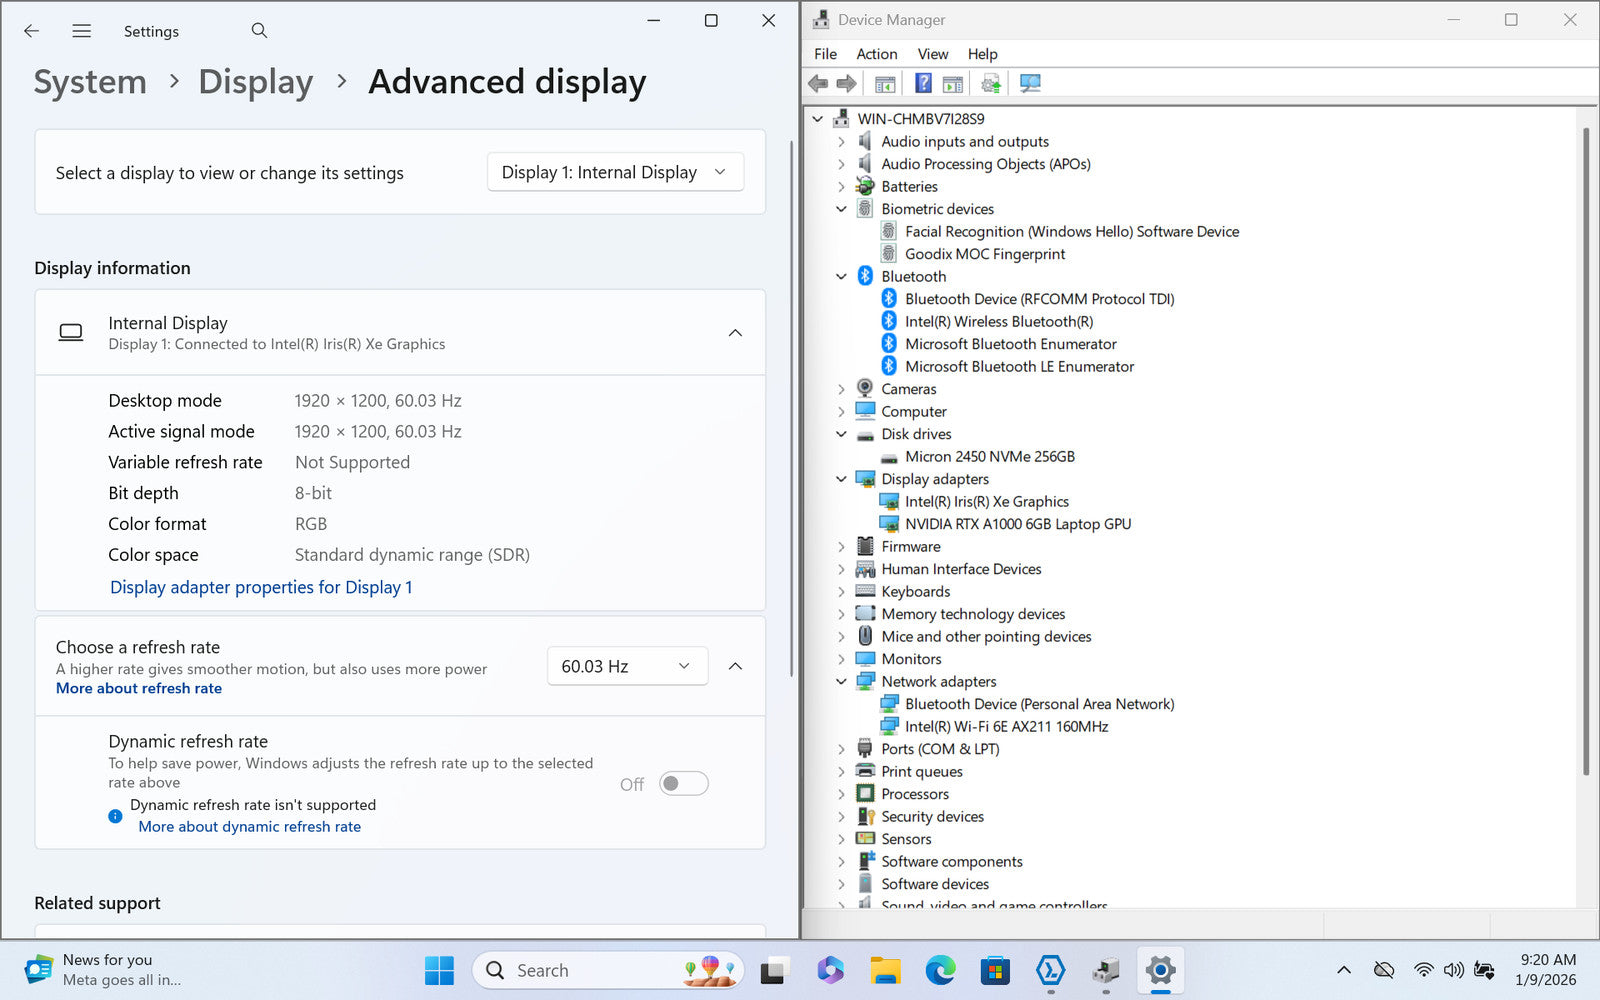This screenshot has height=1000, width=1600.
Task: Toggle the Dynamic refresh rate switch
Action: pos(684,784)
